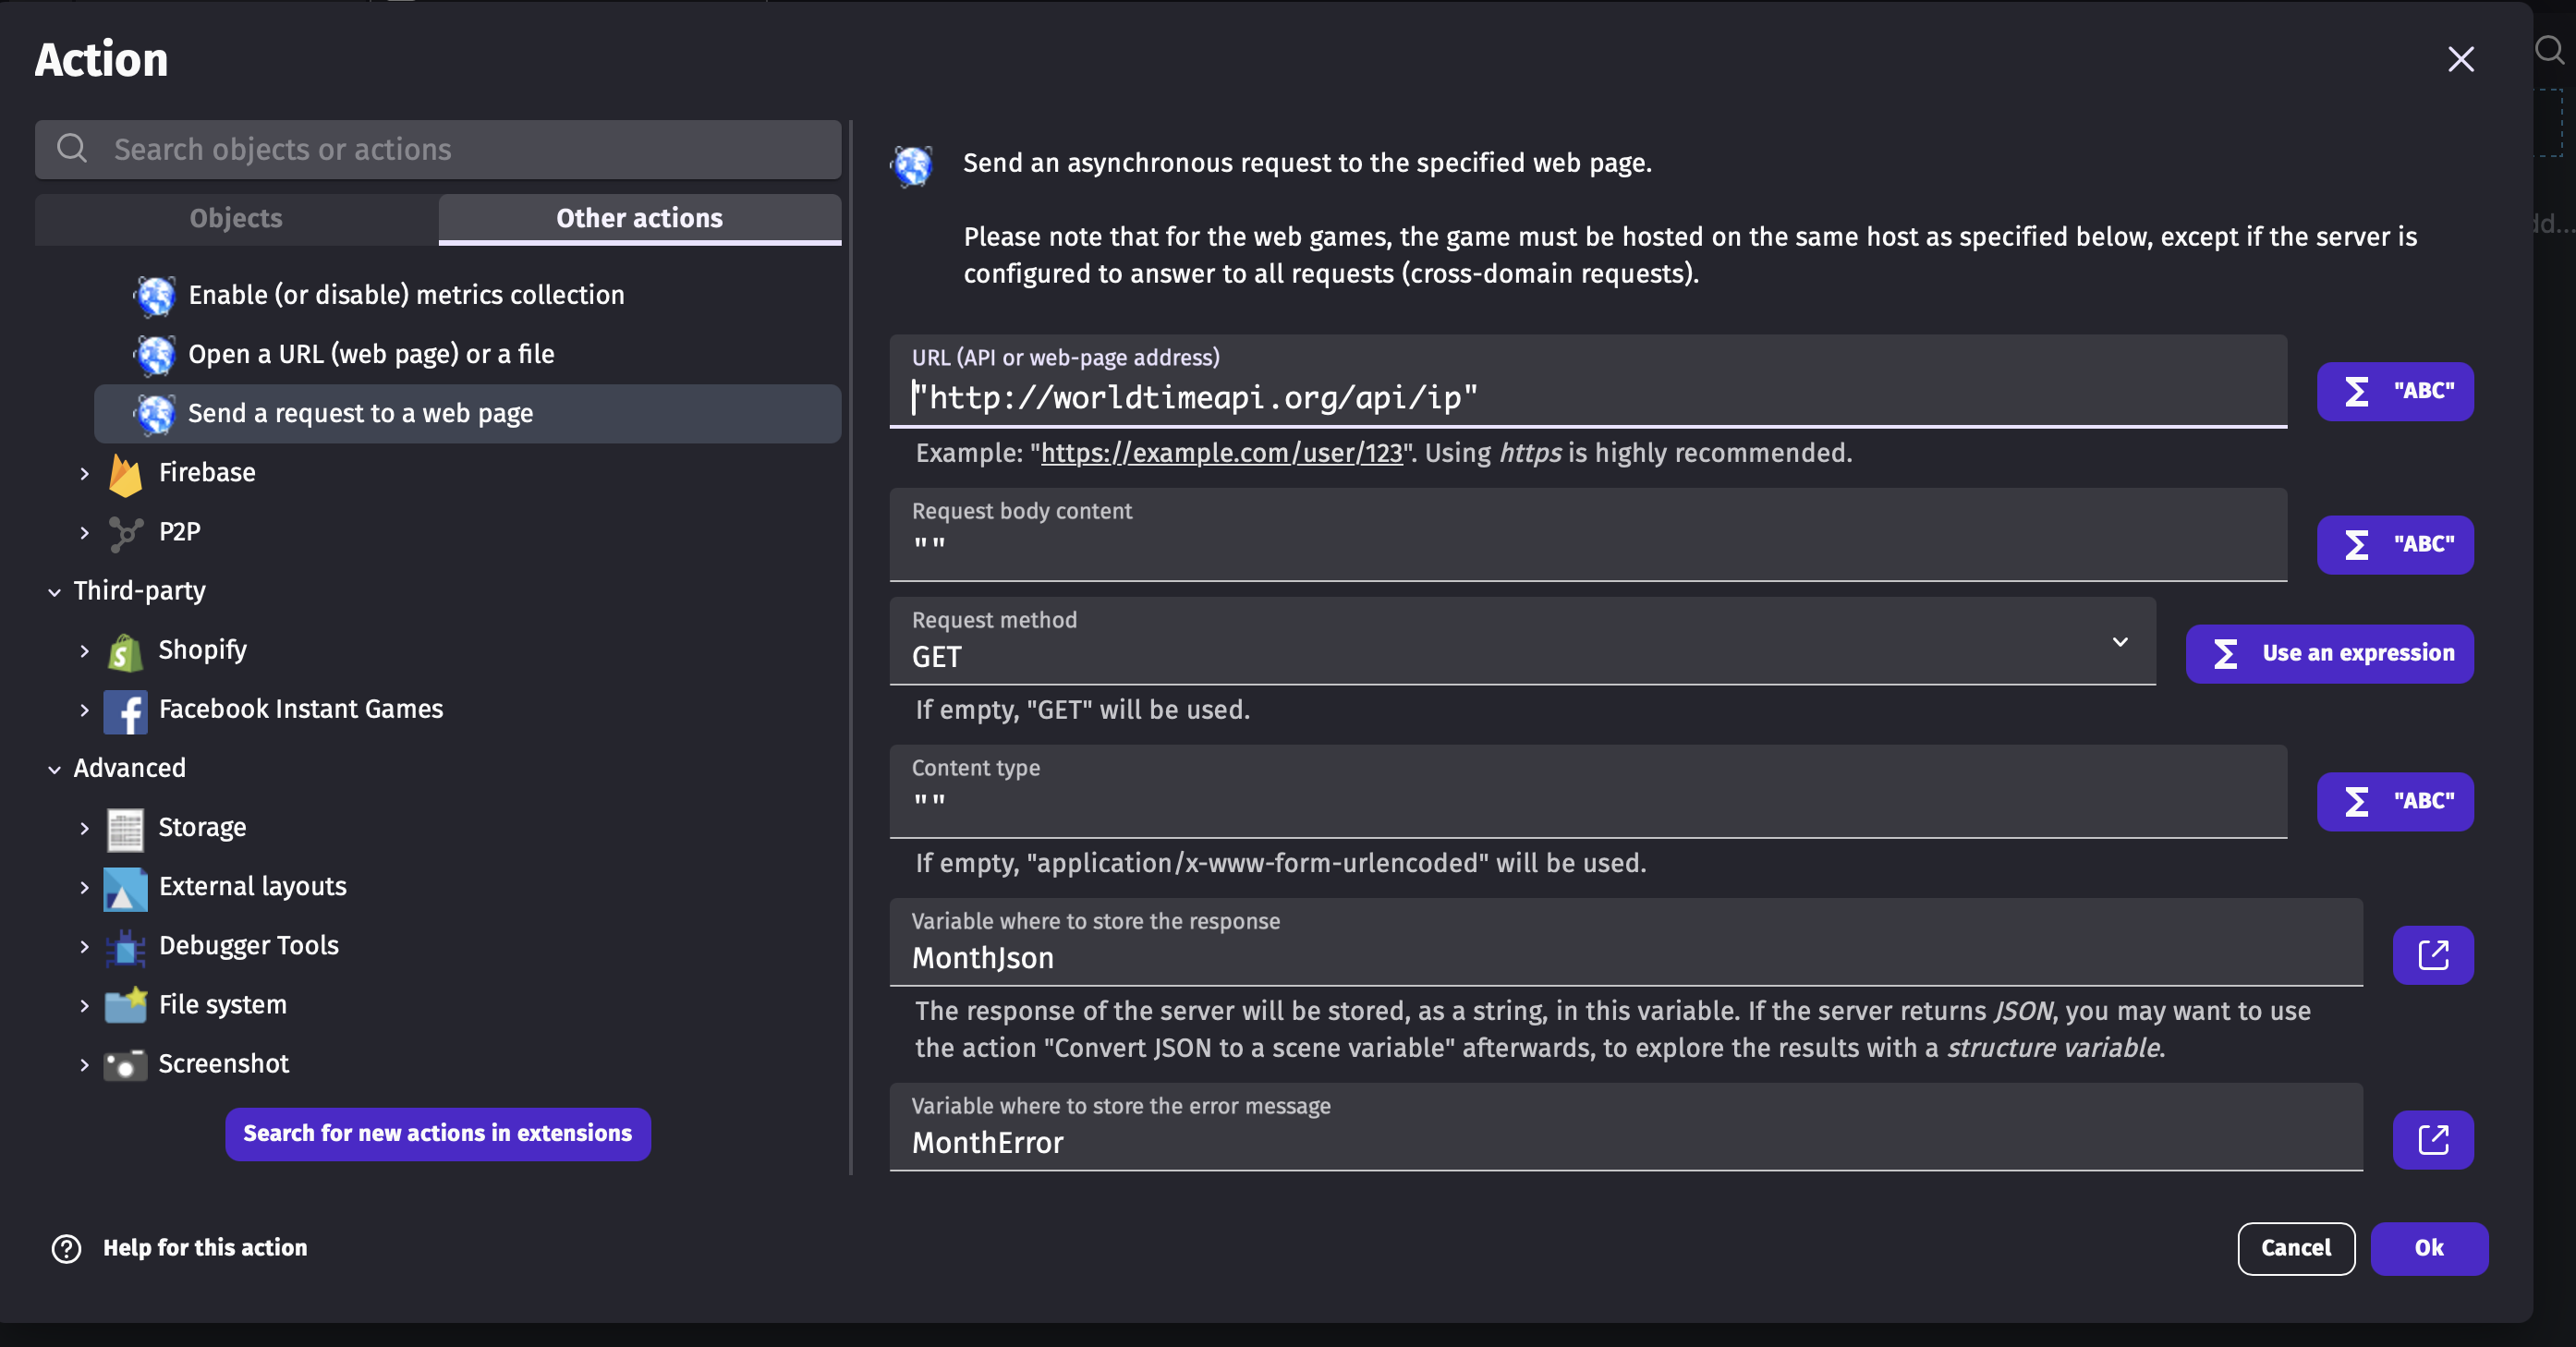
Task: Open variable picker for MonthError field
Action: [x=2432, y=1139]
